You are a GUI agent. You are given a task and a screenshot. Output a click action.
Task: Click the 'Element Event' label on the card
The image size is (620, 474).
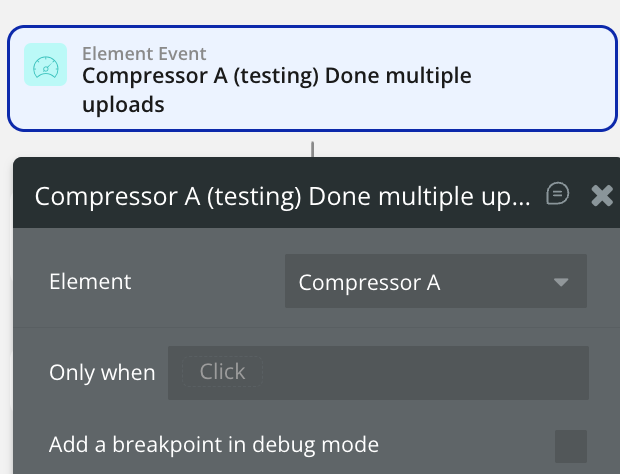click(x=144, y=53)
